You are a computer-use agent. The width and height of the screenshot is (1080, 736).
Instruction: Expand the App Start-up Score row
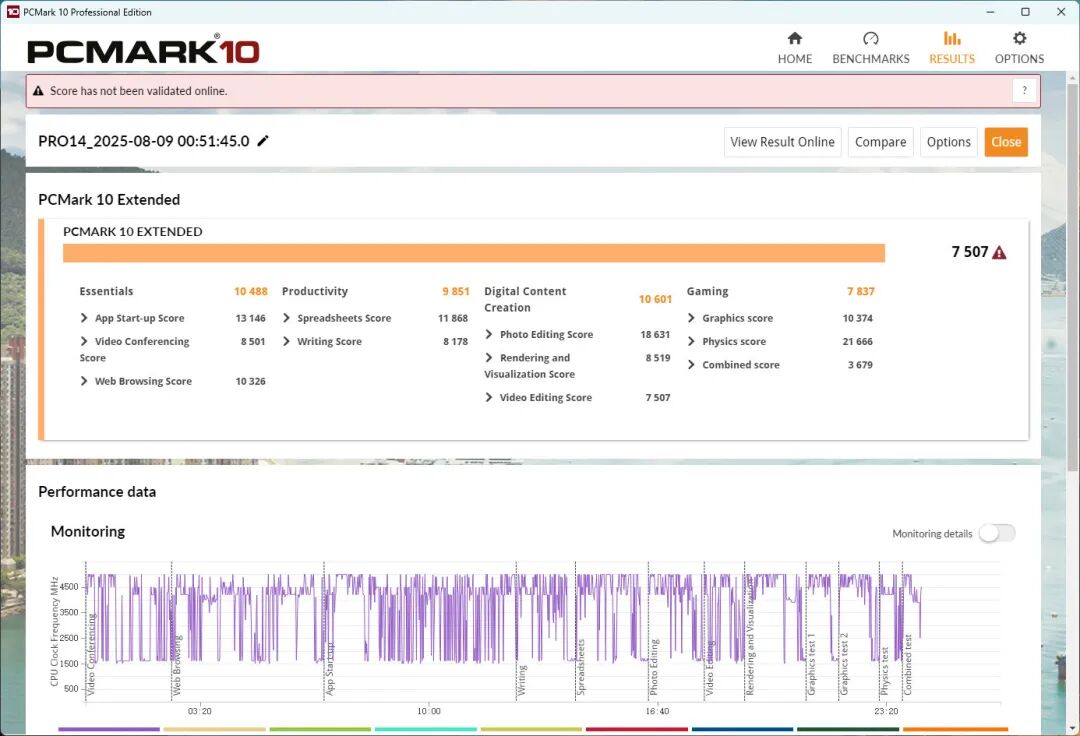pyautogui.click(x=85, y=318)
